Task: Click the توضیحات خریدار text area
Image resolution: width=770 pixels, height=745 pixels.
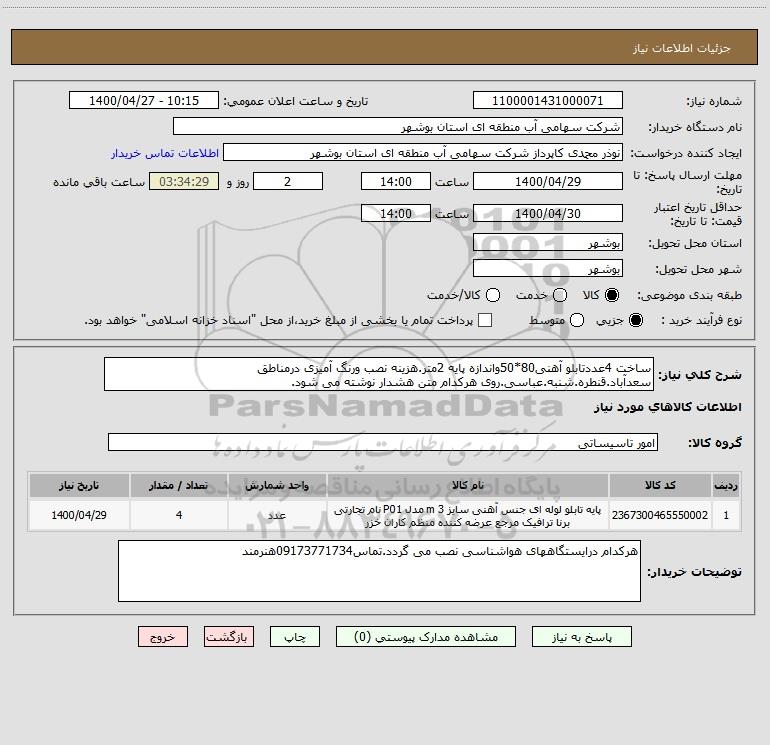Action: (x=379, y=571)
